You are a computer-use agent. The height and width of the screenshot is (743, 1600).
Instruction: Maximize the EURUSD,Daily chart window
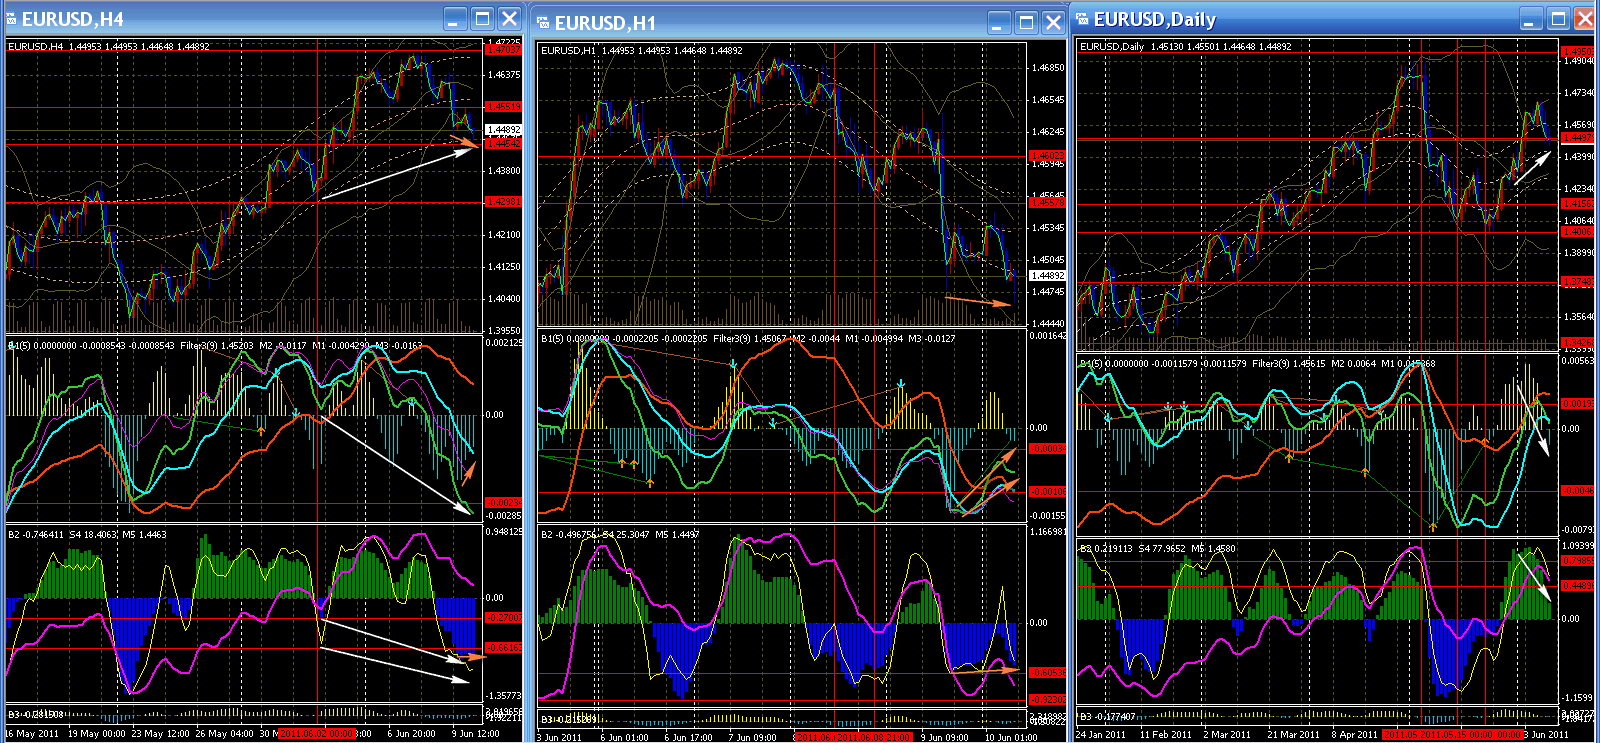(x=1559, y=19)
